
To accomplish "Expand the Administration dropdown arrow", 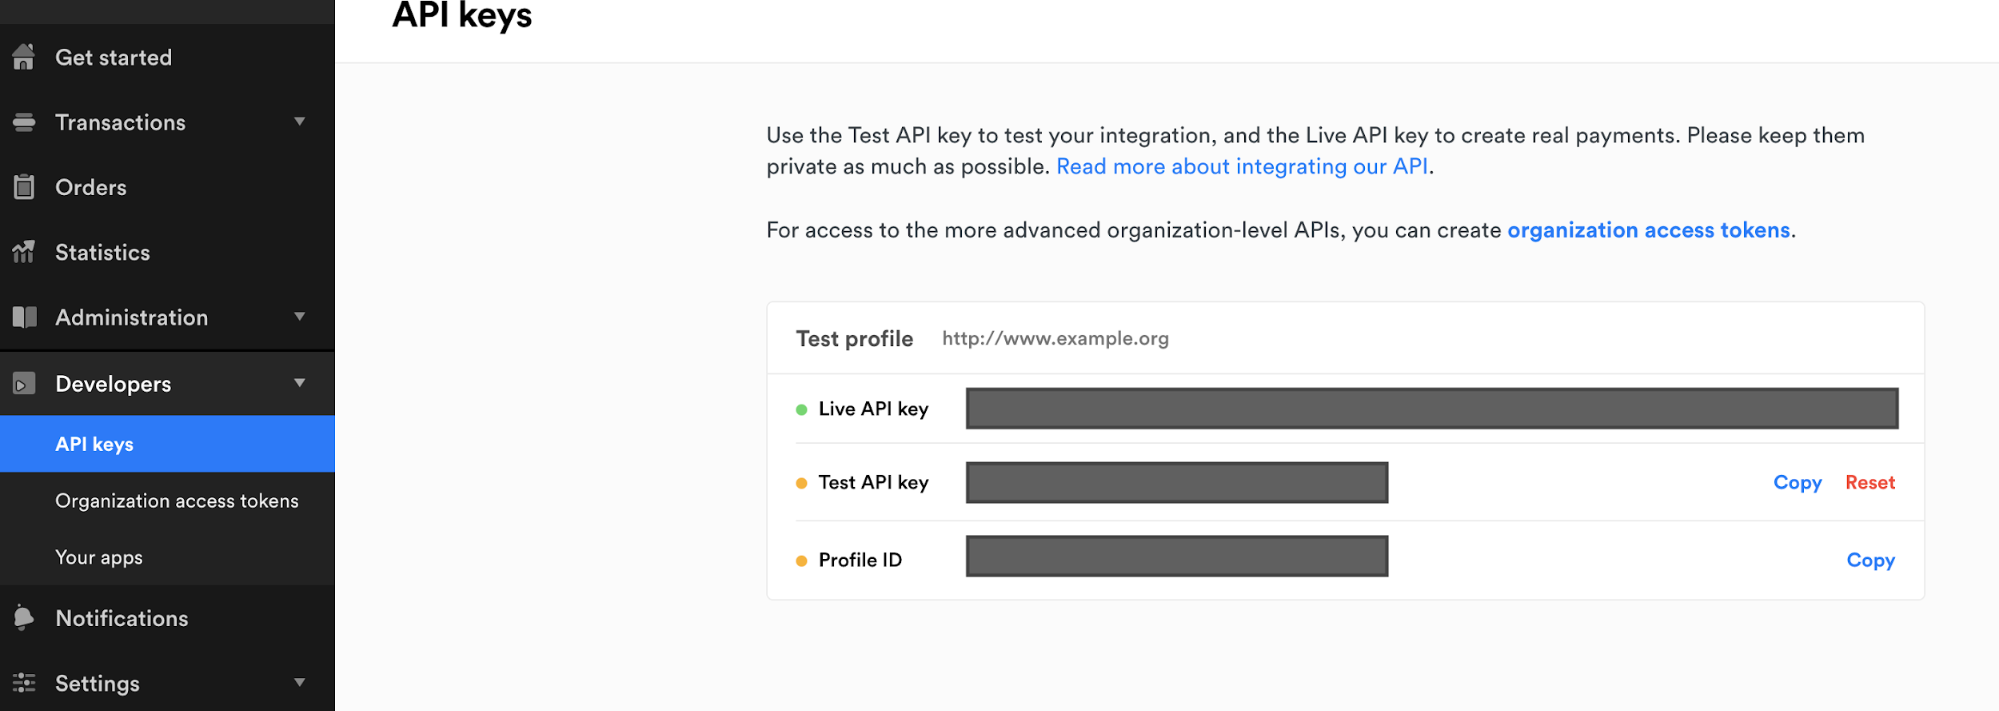I will [299, 317].
